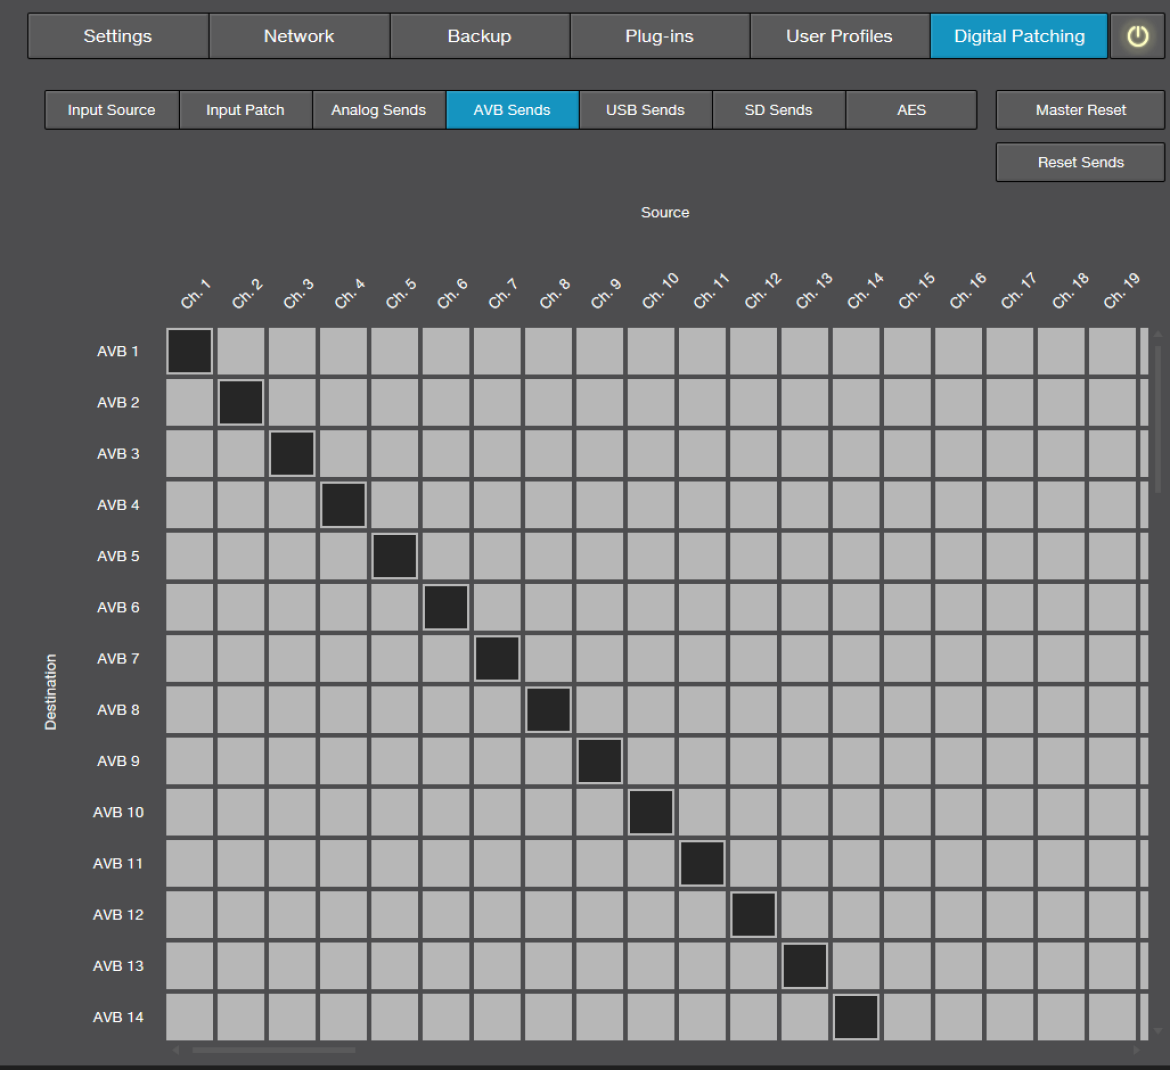
Task: Patch Ch. 1 to AVB 14
Action: point(190,1017)
